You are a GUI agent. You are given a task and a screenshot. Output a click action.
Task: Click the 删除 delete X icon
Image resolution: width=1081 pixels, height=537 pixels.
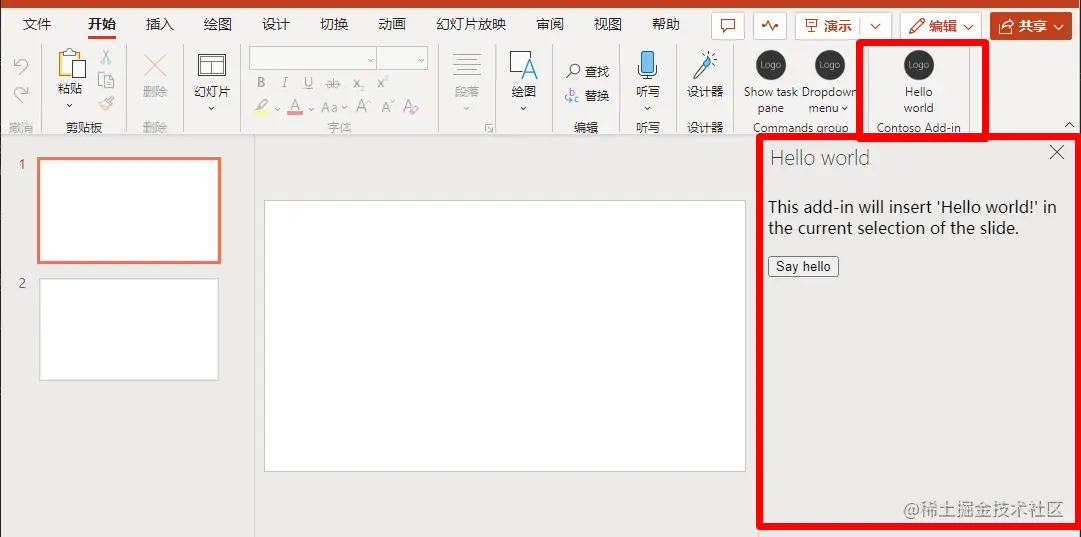coord(155,66)
